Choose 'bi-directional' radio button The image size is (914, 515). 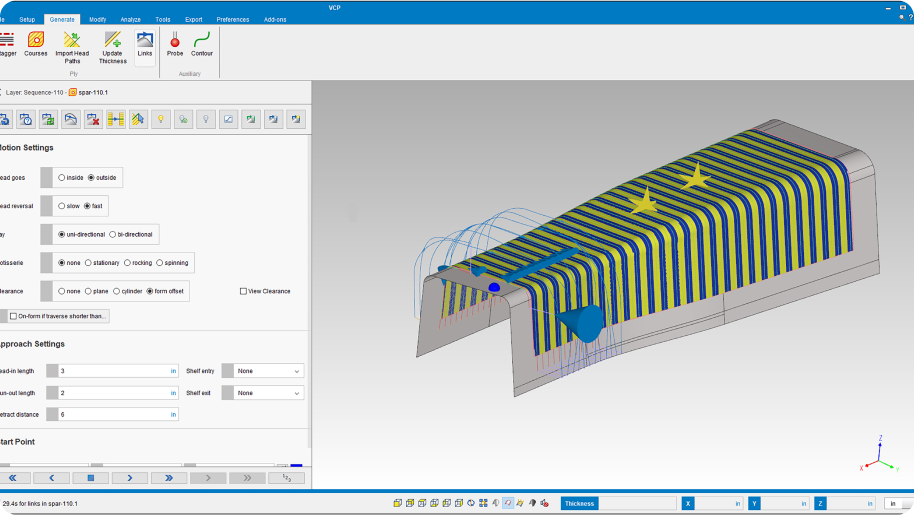click(x=113, y=234)
